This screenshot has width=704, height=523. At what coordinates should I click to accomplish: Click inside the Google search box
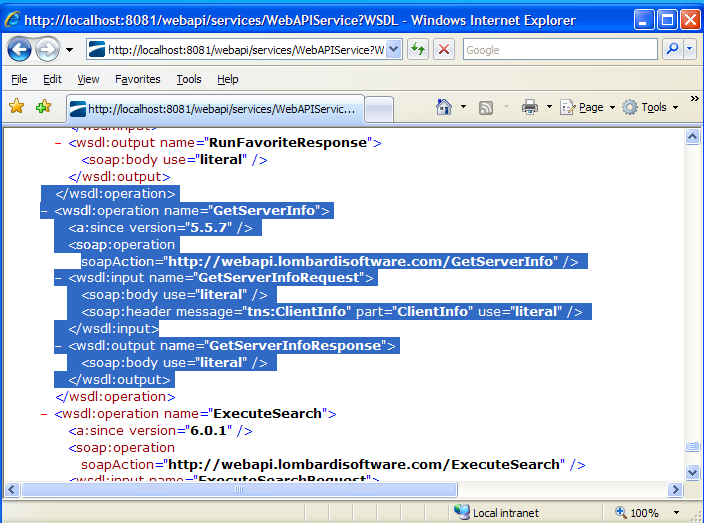[560, 49]
